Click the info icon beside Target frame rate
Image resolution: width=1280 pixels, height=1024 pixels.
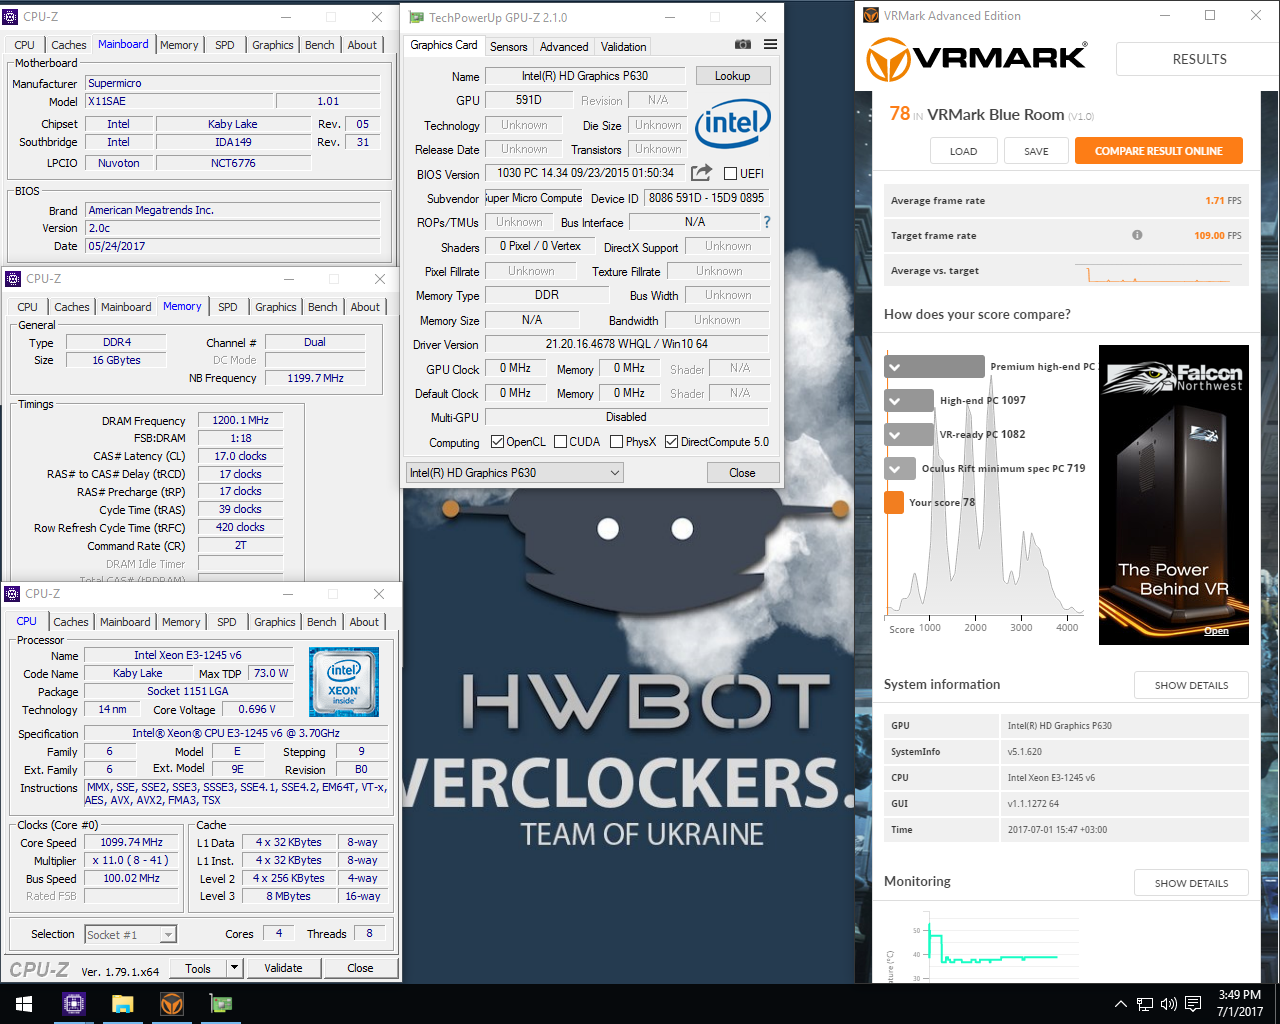[1137, 235]
